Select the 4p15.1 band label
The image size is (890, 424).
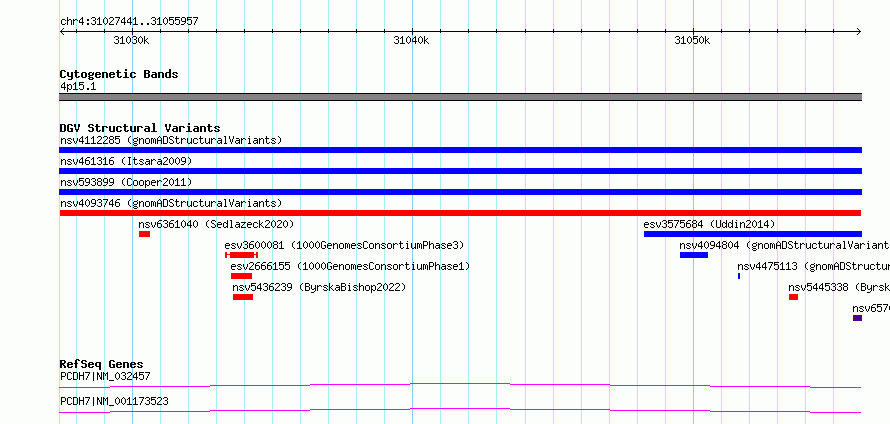pos(78,86)
